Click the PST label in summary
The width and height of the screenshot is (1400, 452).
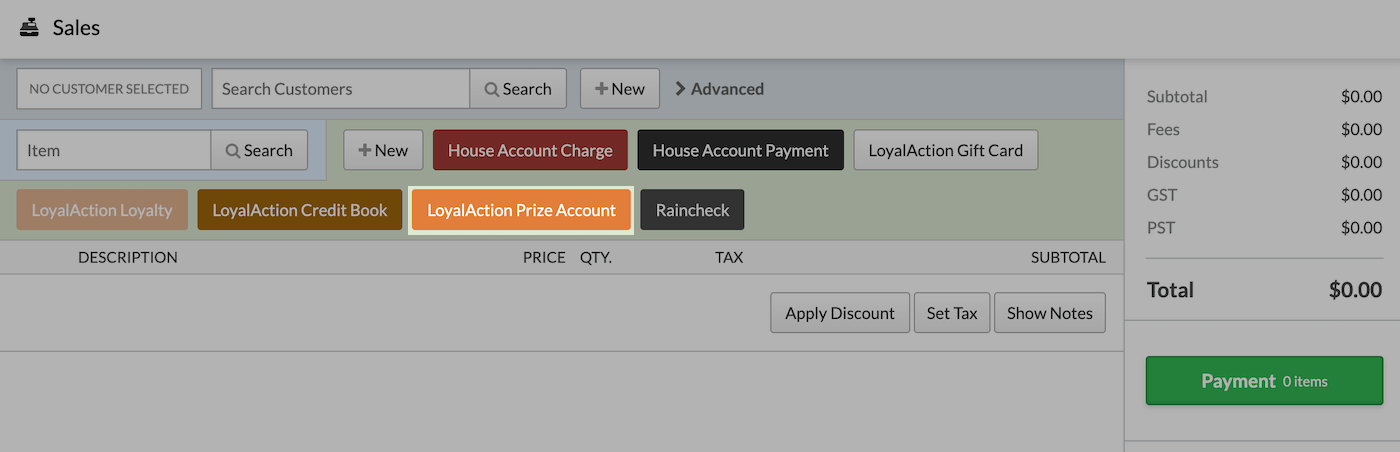pos(1161,228)
